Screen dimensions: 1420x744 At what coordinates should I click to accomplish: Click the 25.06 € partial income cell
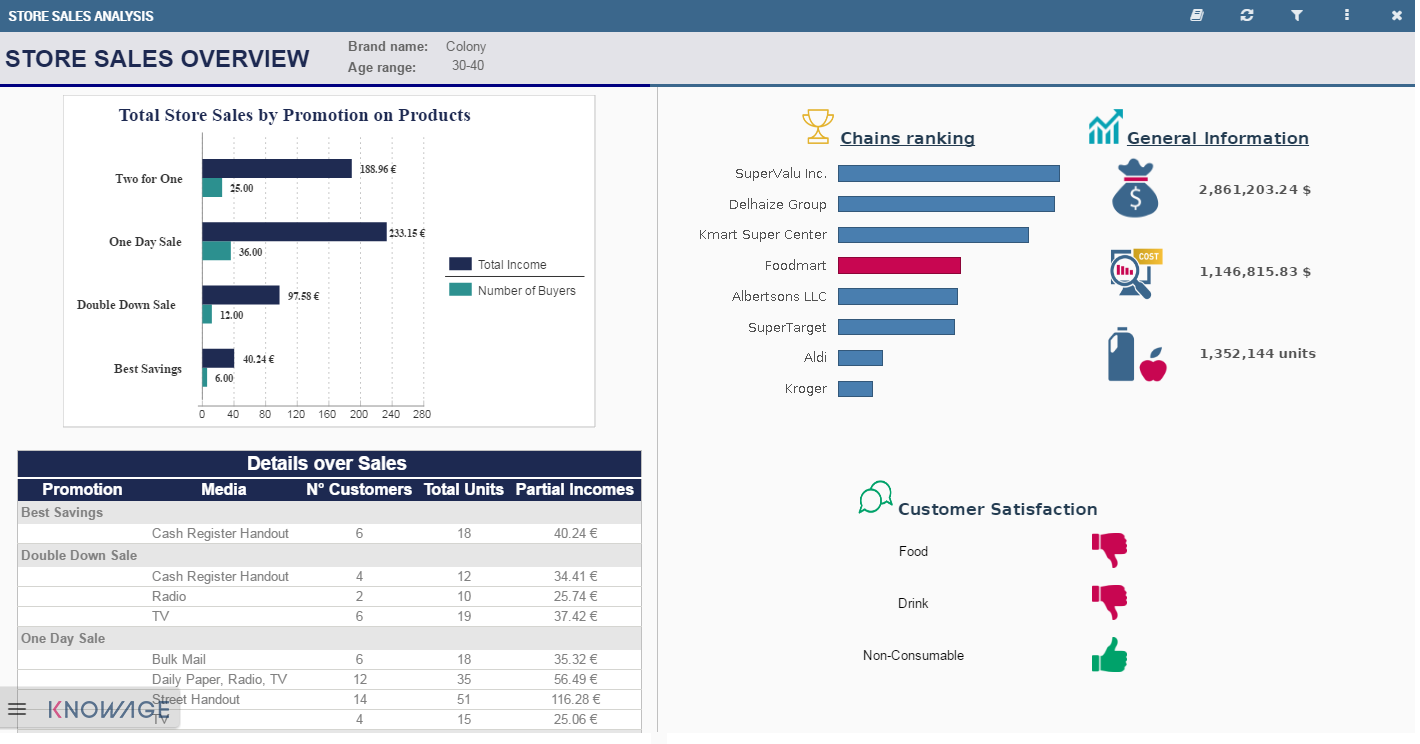pyautogui.click(x=576, y=719)
